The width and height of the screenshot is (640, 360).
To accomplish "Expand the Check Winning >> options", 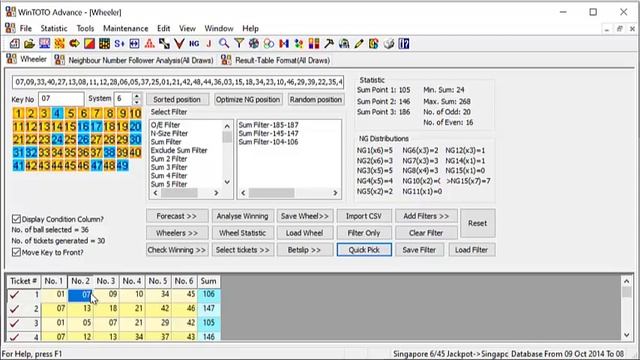I will pos(177,250).
